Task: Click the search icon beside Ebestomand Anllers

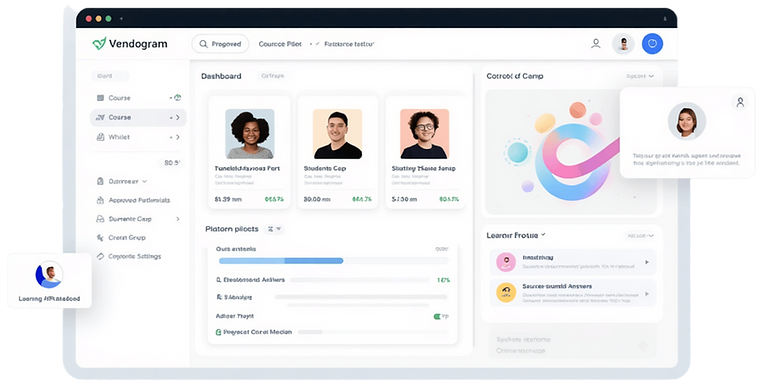Action: (x=218, y=280)
